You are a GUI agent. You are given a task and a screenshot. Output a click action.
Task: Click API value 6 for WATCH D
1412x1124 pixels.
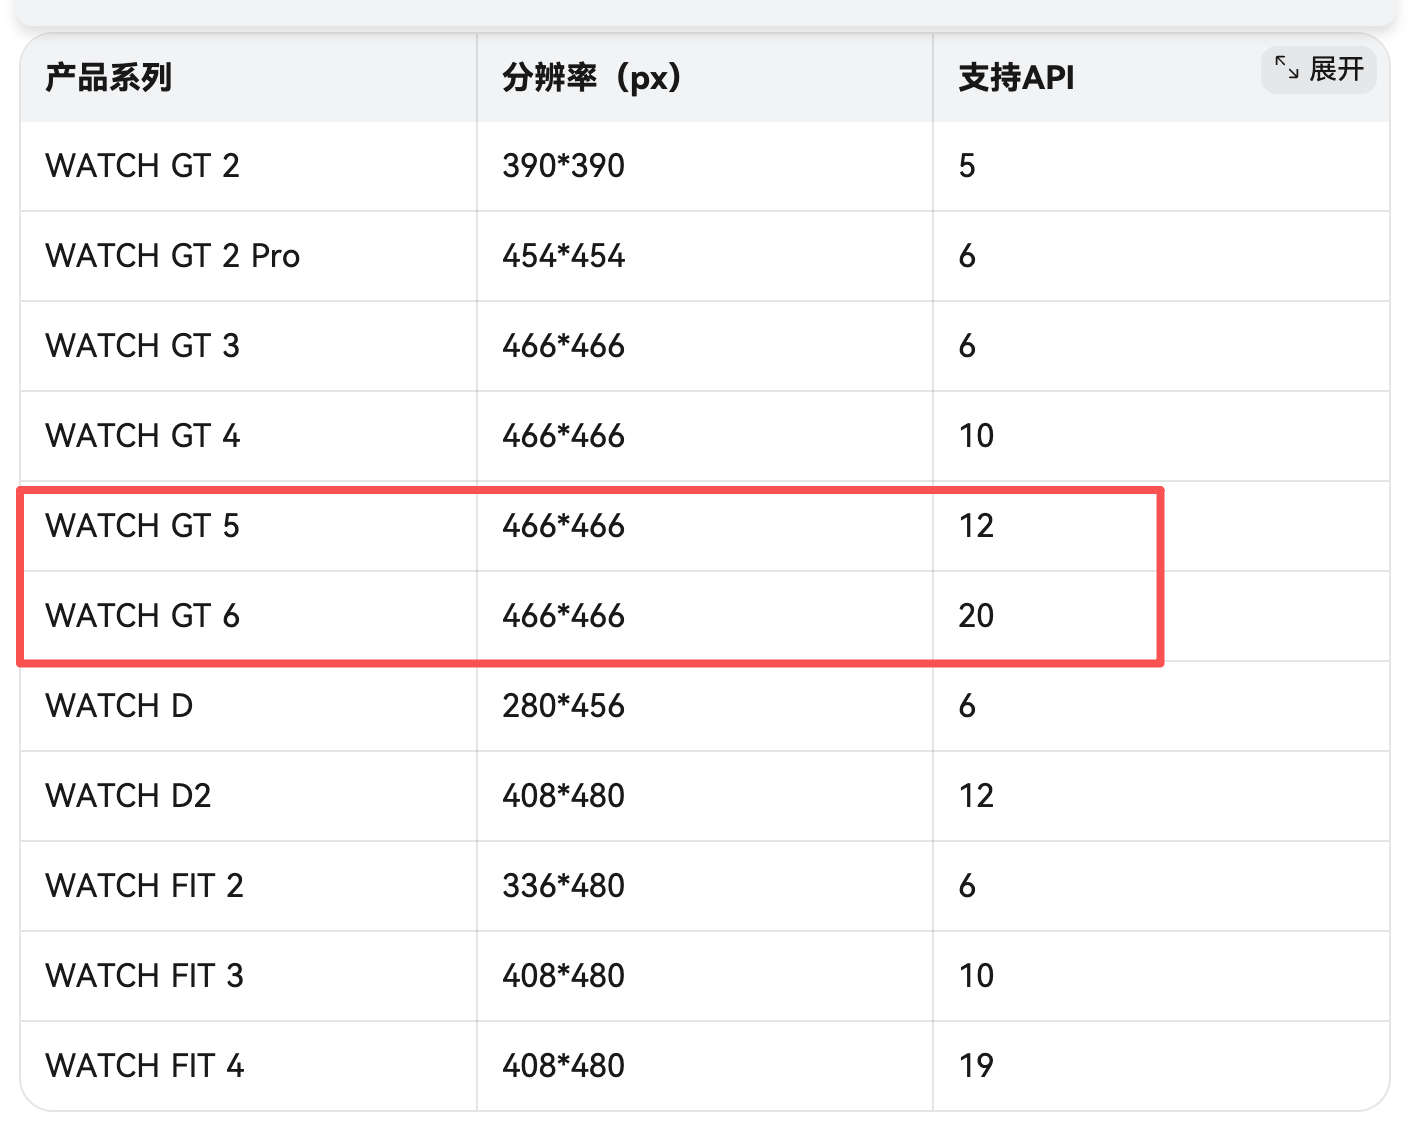pos(967,706)
